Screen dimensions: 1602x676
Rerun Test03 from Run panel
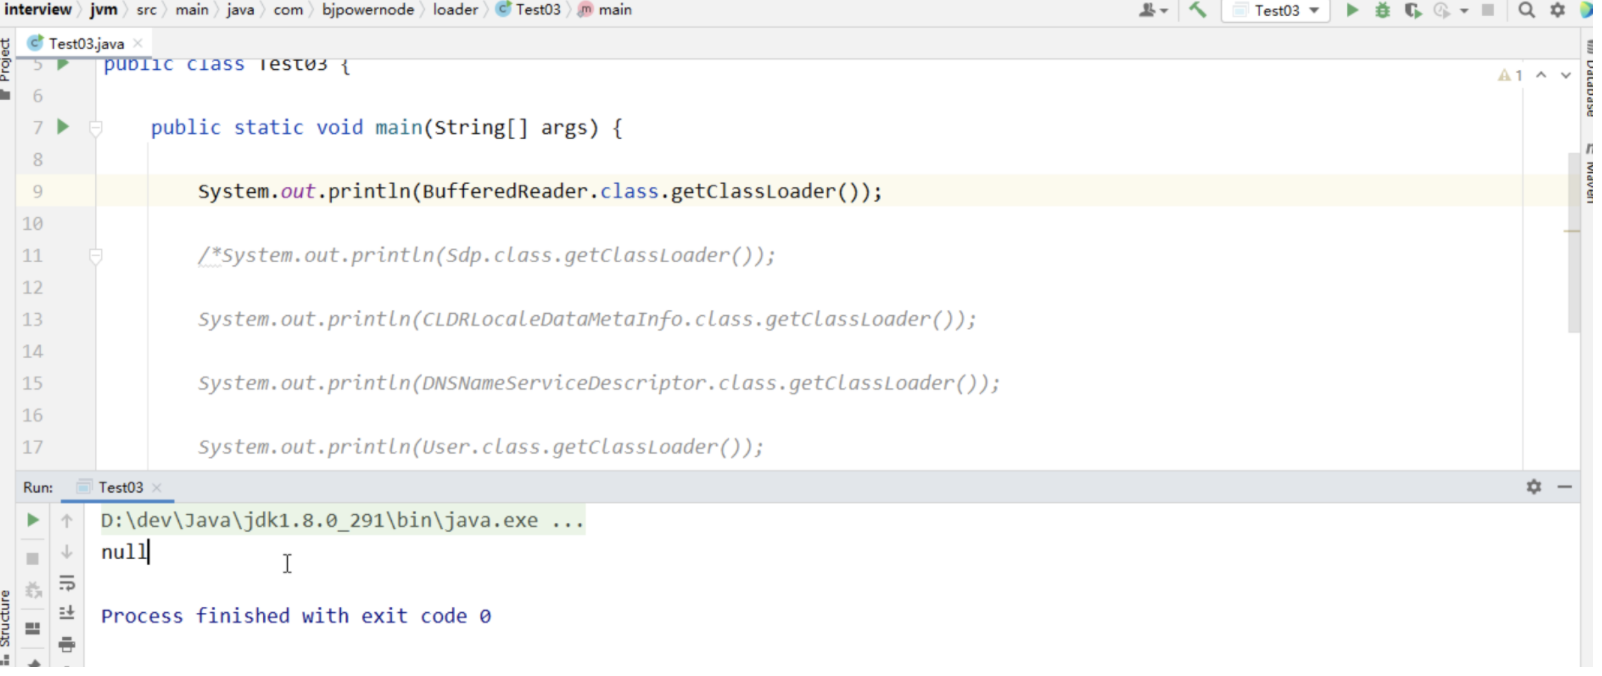point(32,520)
